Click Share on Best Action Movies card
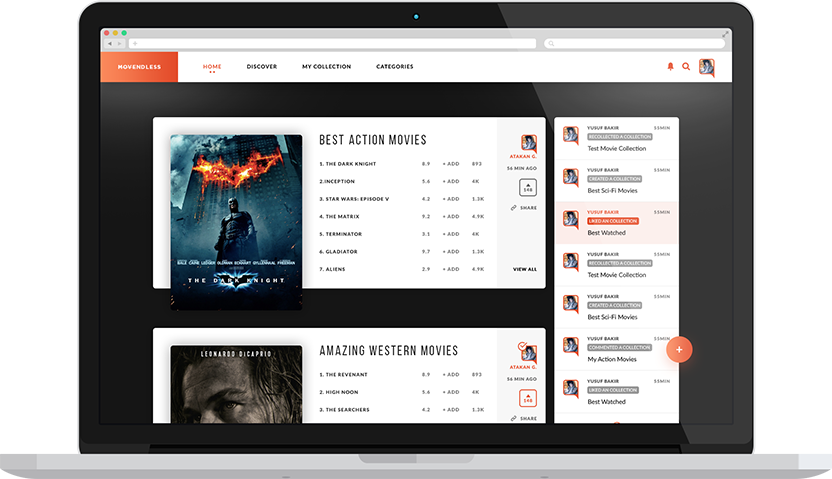This screenshot has height=479, width=832. (524, 208)
